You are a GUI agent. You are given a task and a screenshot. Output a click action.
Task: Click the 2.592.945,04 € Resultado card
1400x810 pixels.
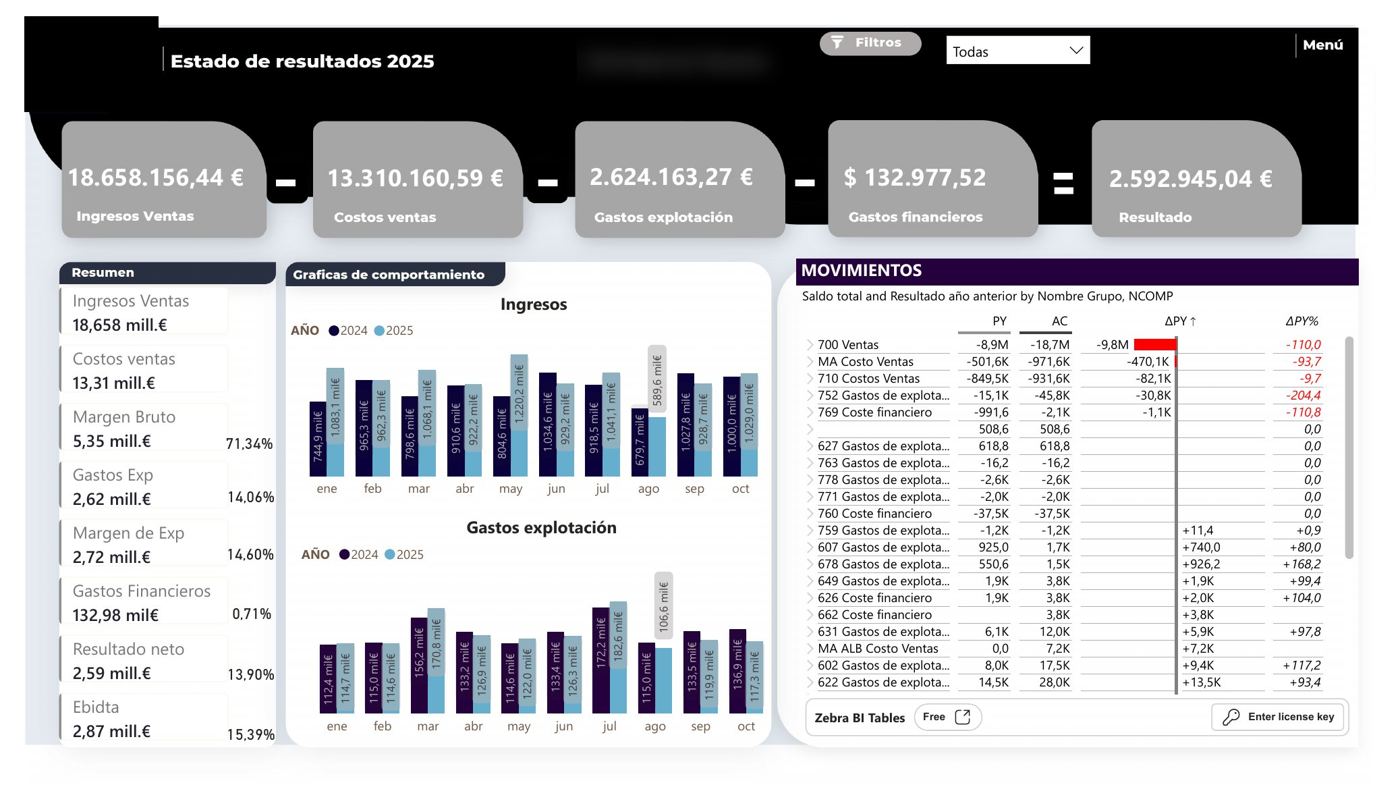click(1196, 179)
